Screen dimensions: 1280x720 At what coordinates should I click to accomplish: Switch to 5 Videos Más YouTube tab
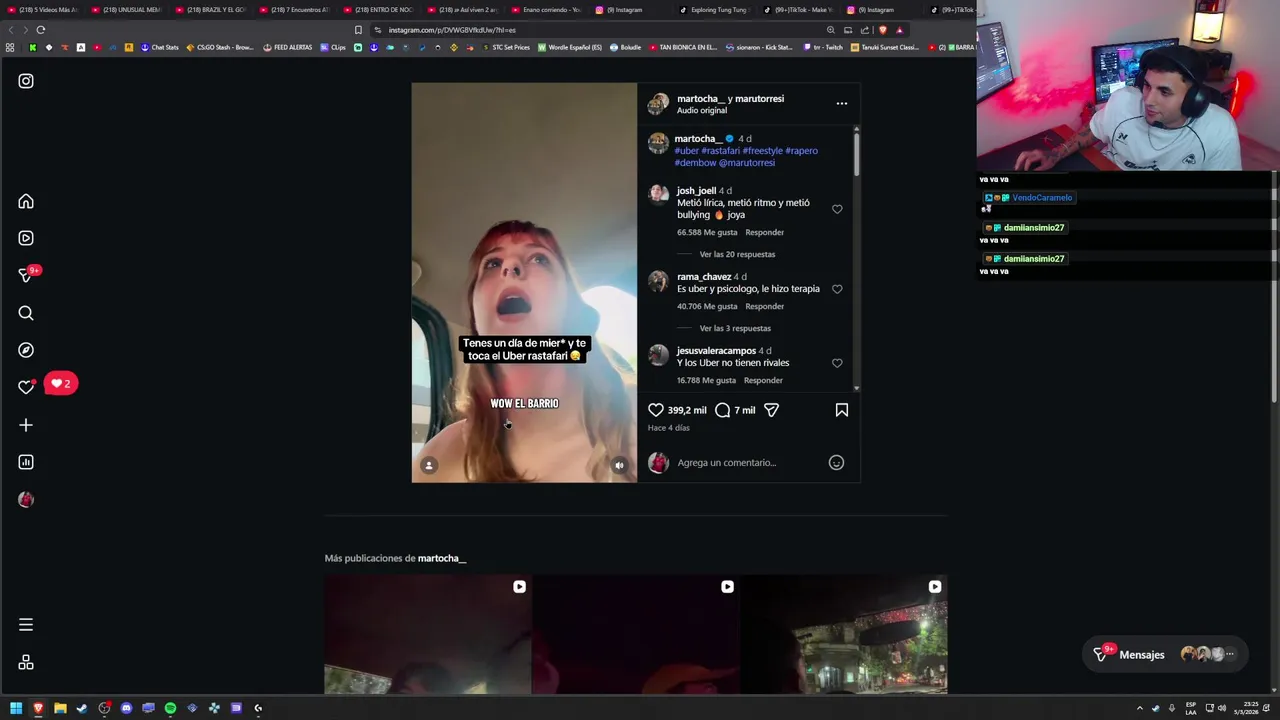tap(45, 10)
